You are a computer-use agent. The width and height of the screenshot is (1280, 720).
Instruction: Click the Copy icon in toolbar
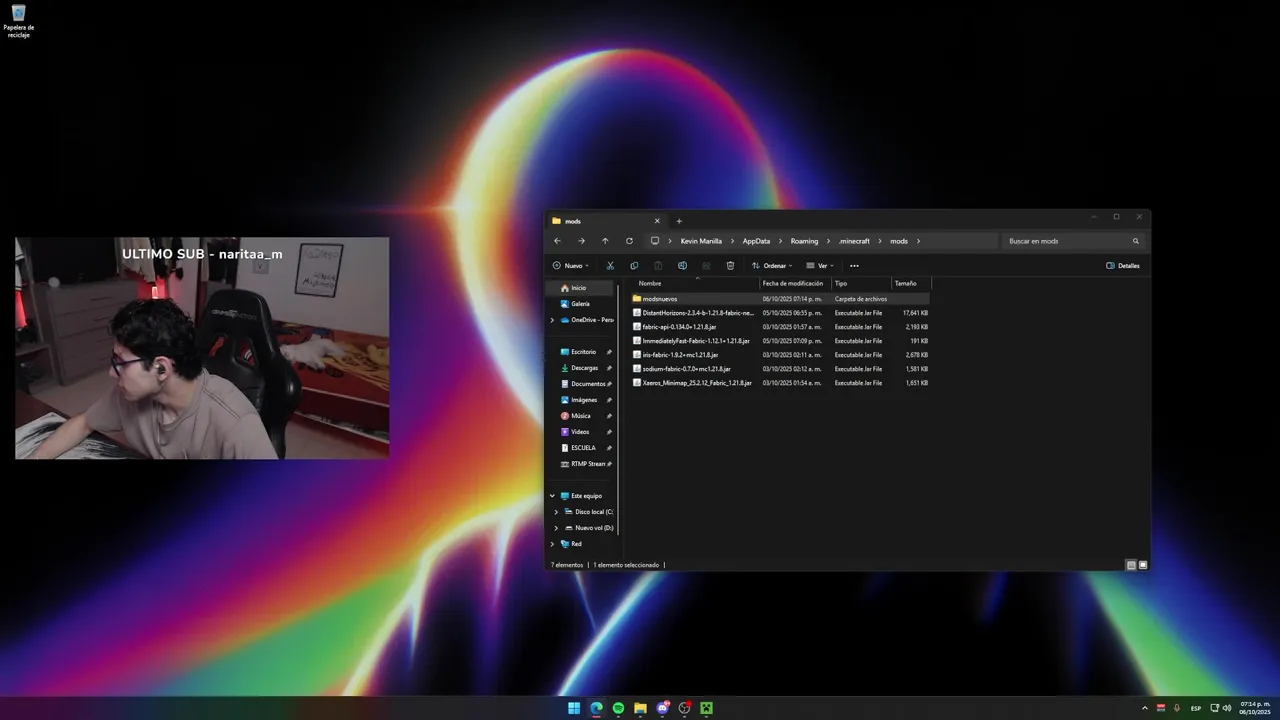point(634,266)
